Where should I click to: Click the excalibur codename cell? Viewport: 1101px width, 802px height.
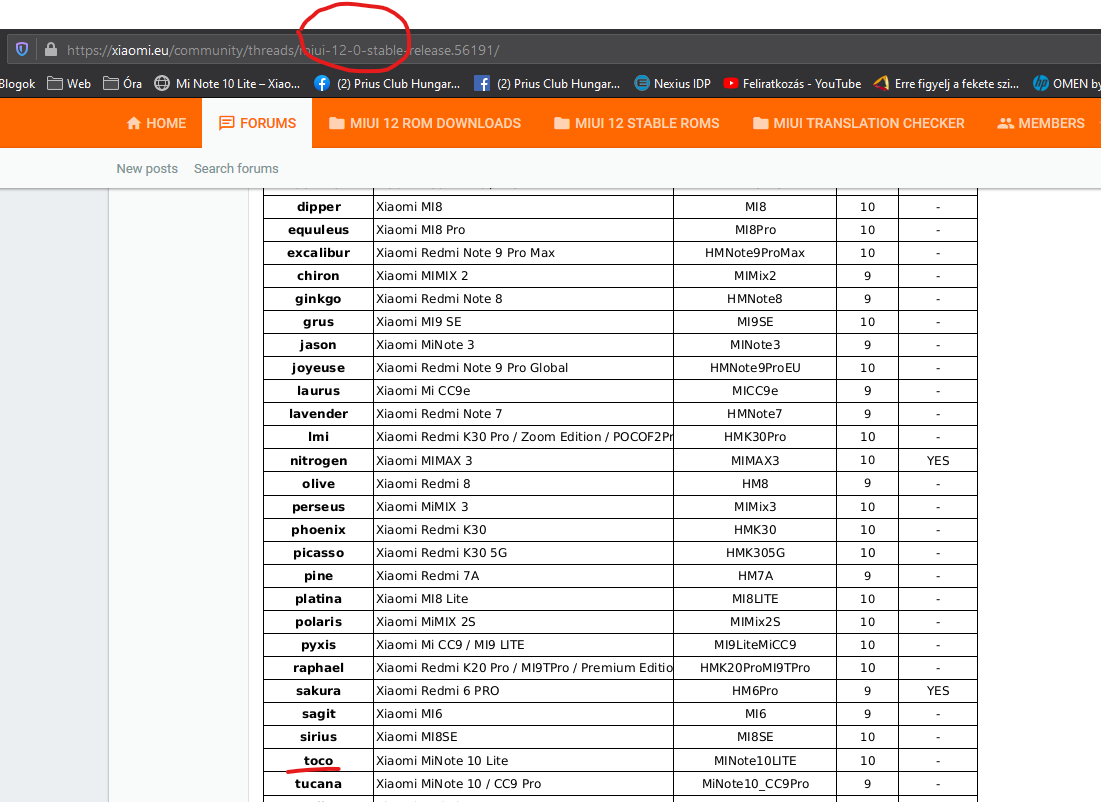pos(318,253)
